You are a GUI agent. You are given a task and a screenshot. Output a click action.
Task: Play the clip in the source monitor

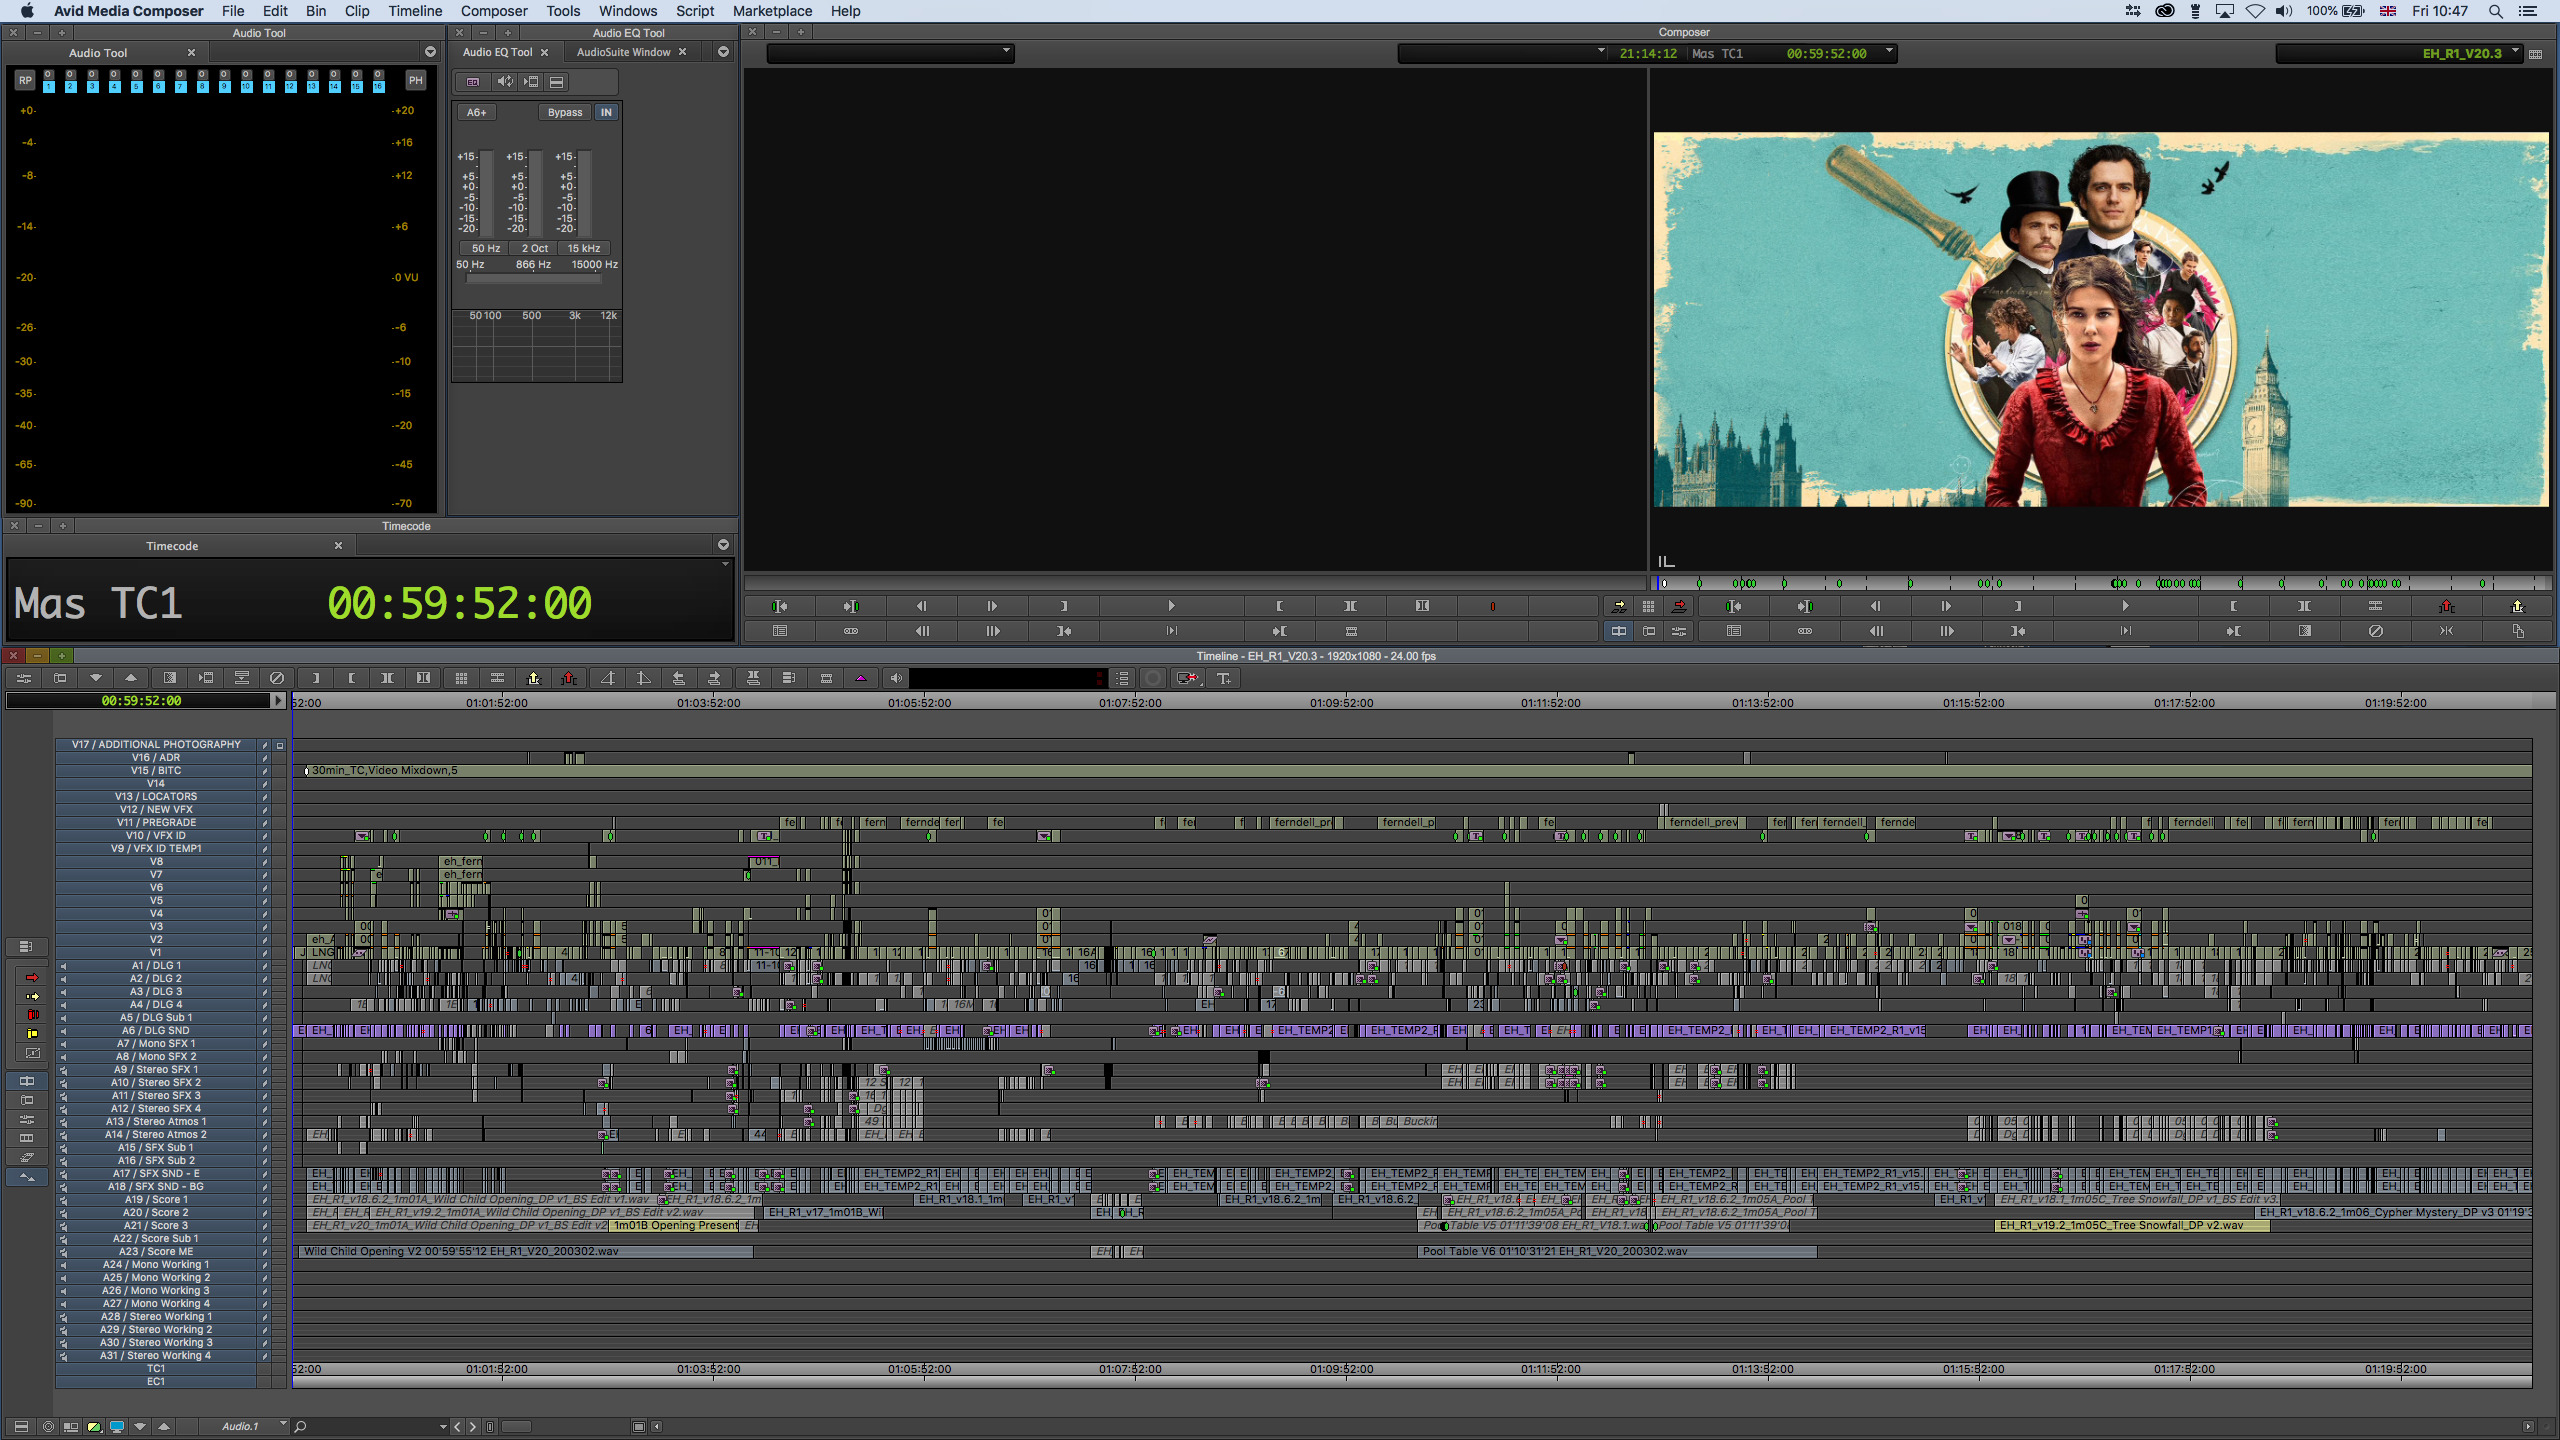click(x=1171, y=606)
